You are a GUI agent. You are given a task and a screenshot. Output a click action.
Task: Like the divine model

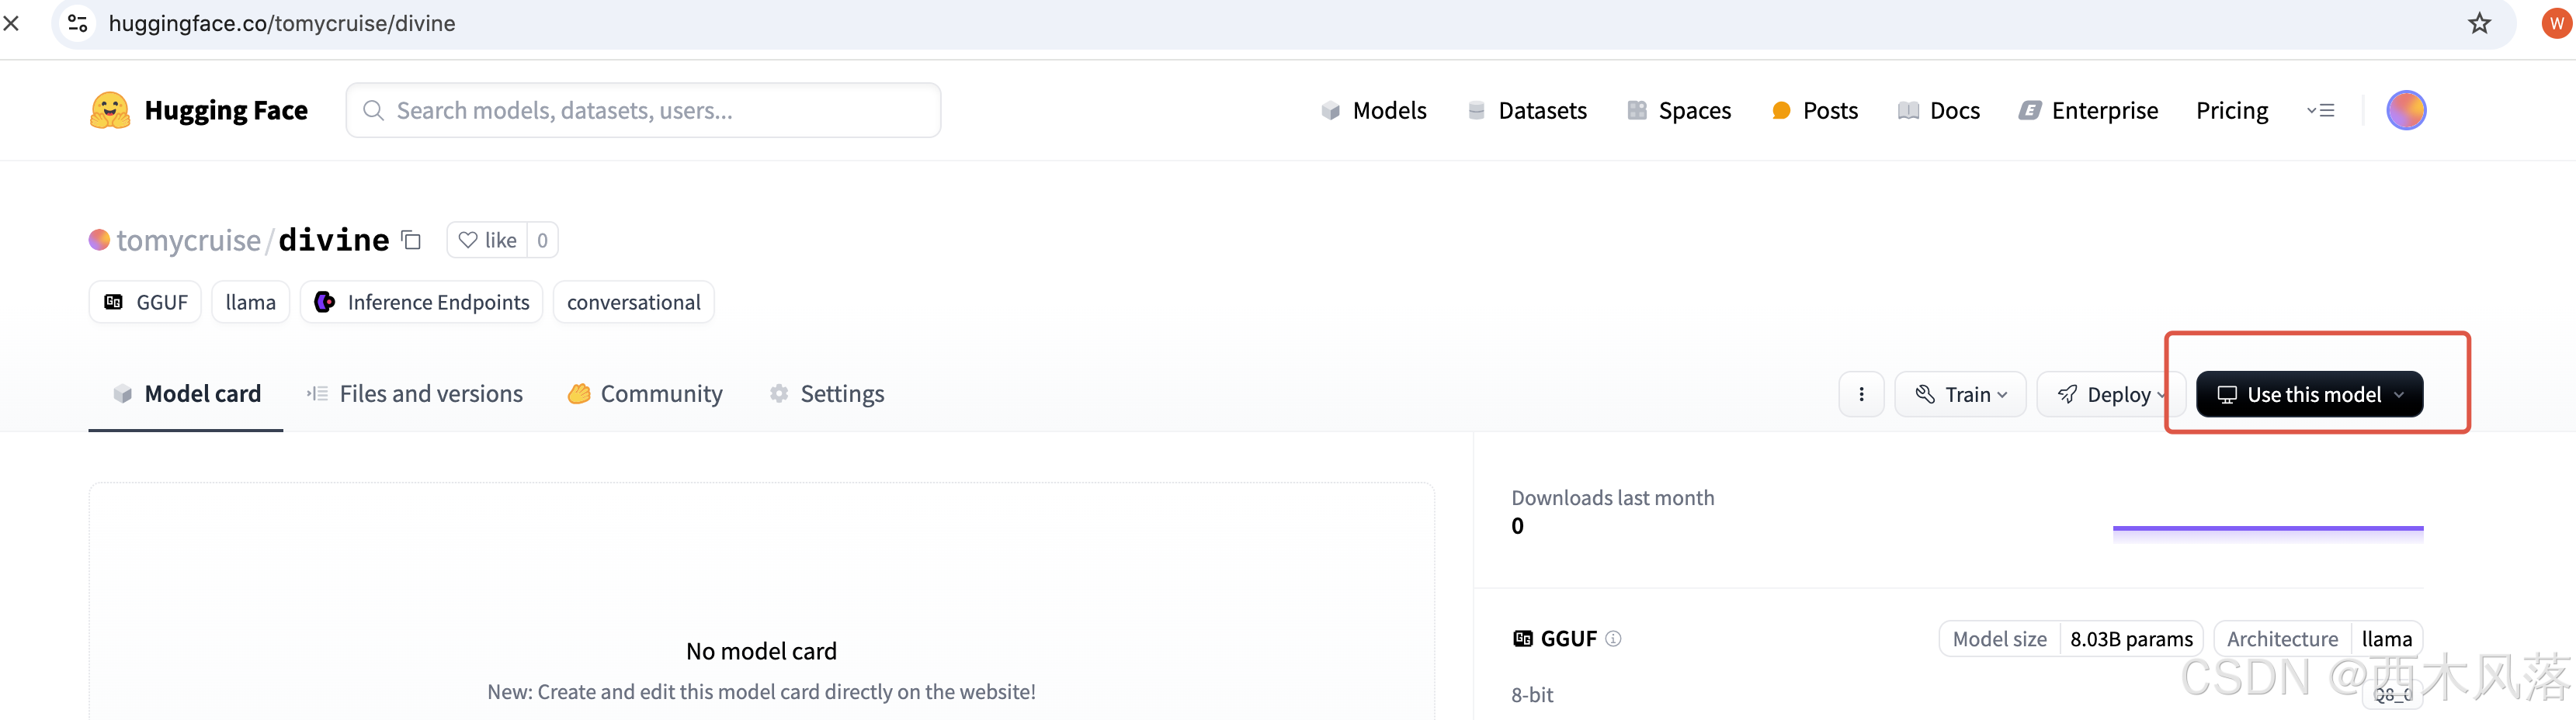[x=487, y=240]
